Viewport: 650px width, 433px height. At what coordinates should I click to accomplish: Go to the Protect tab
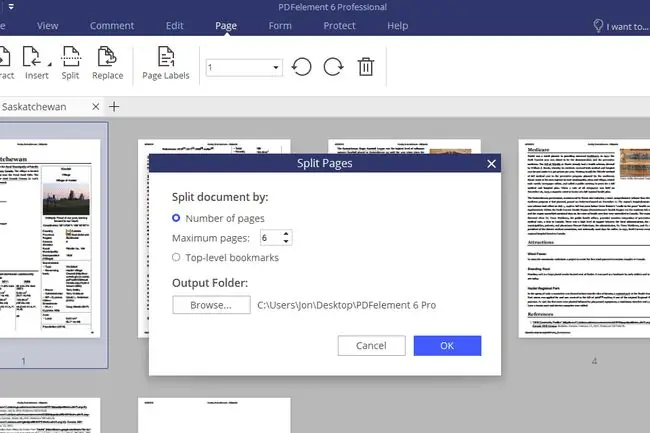point(340,26)
